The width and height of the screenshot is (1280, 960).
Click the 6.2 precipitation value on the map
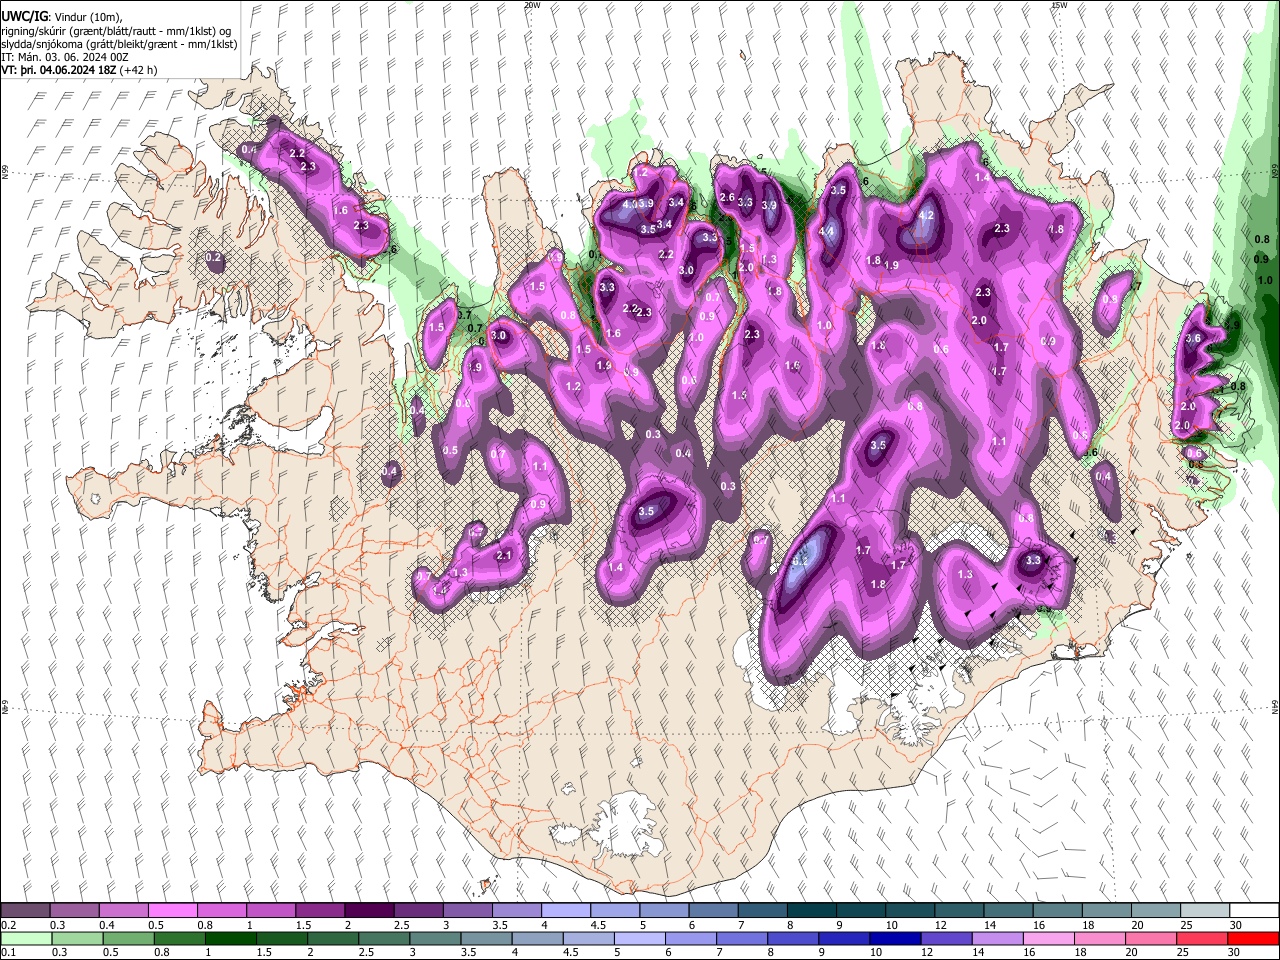click(800, 562)
